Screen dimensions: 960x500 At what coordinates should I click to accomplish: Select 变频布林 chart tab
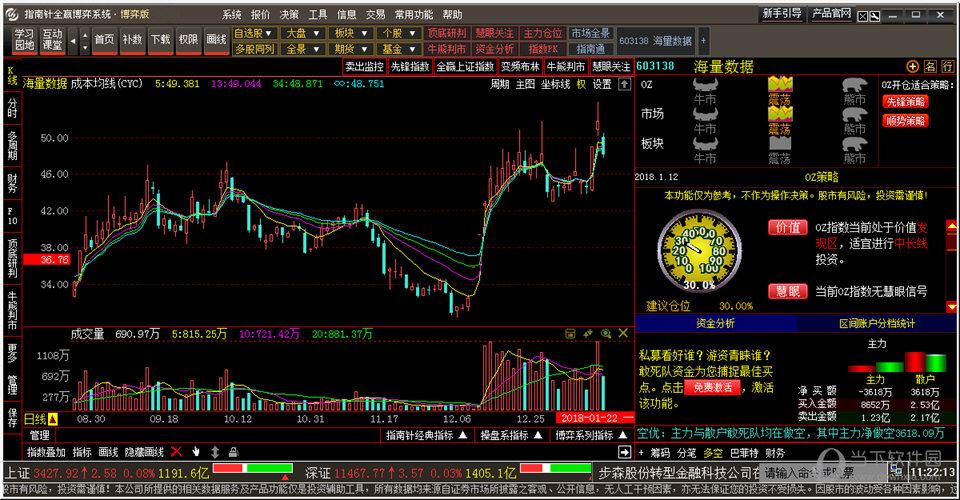(x=520, y=67)
